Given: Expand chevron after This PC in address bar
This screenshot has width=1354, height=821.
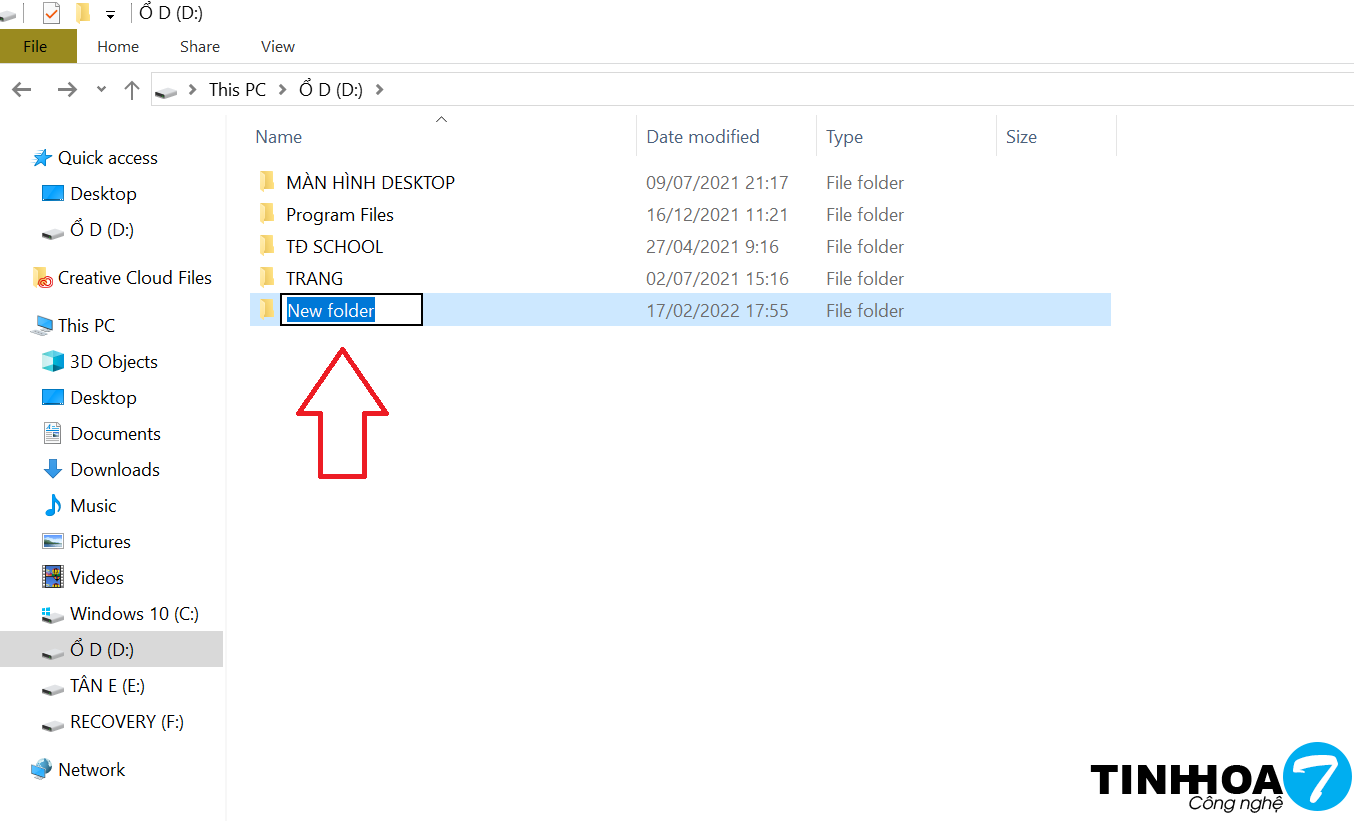Looking at the screenshot, I should coord(282,90).
